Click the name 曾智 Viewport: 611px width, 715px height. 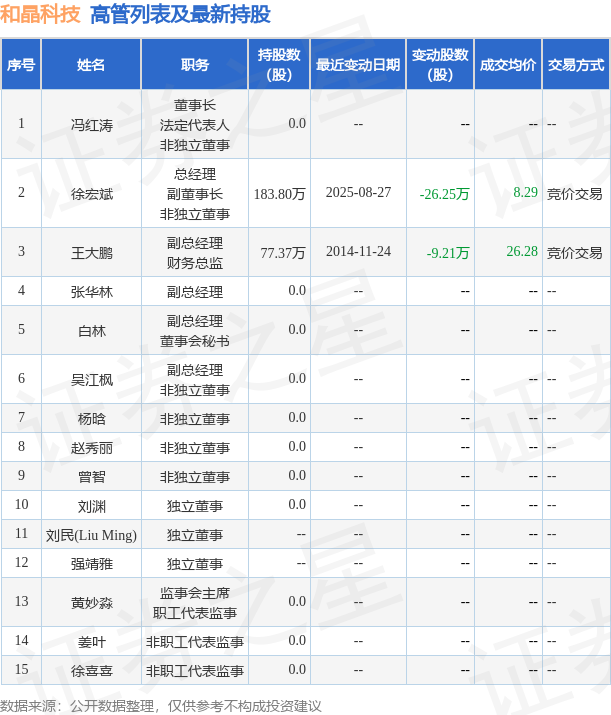92,477
